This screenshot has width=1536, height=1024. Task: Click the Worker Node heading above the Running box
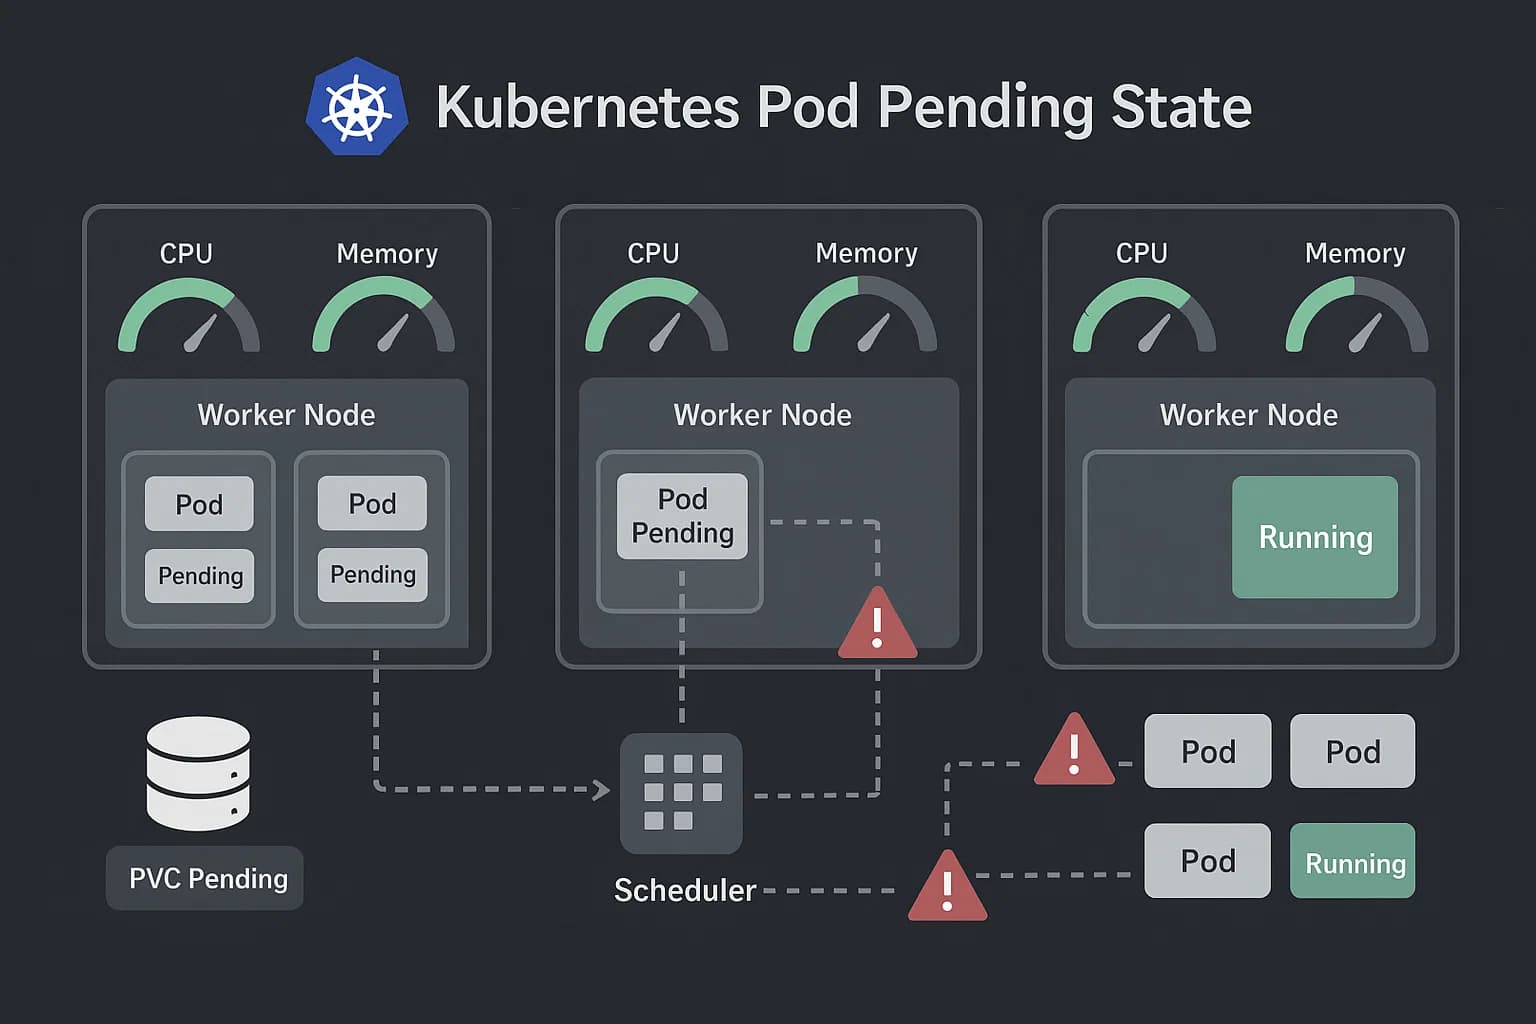tap(1249, 415)
